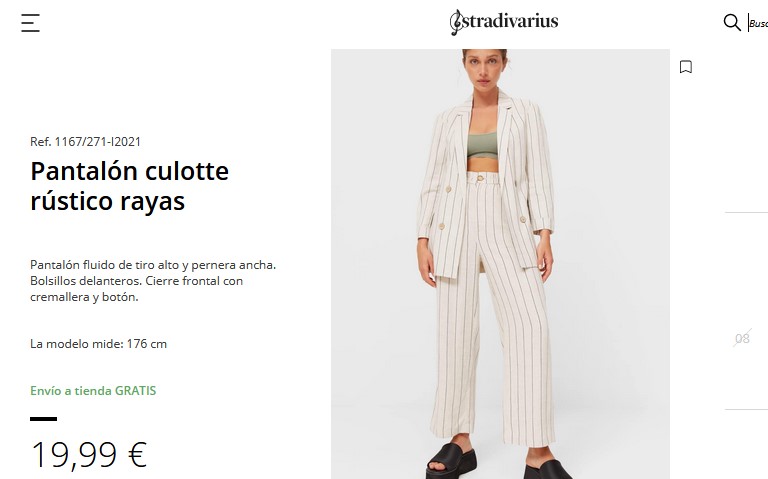Click the magnifying glass search icon
This screenshot has width=768, height=479.
tap(732, 23)
